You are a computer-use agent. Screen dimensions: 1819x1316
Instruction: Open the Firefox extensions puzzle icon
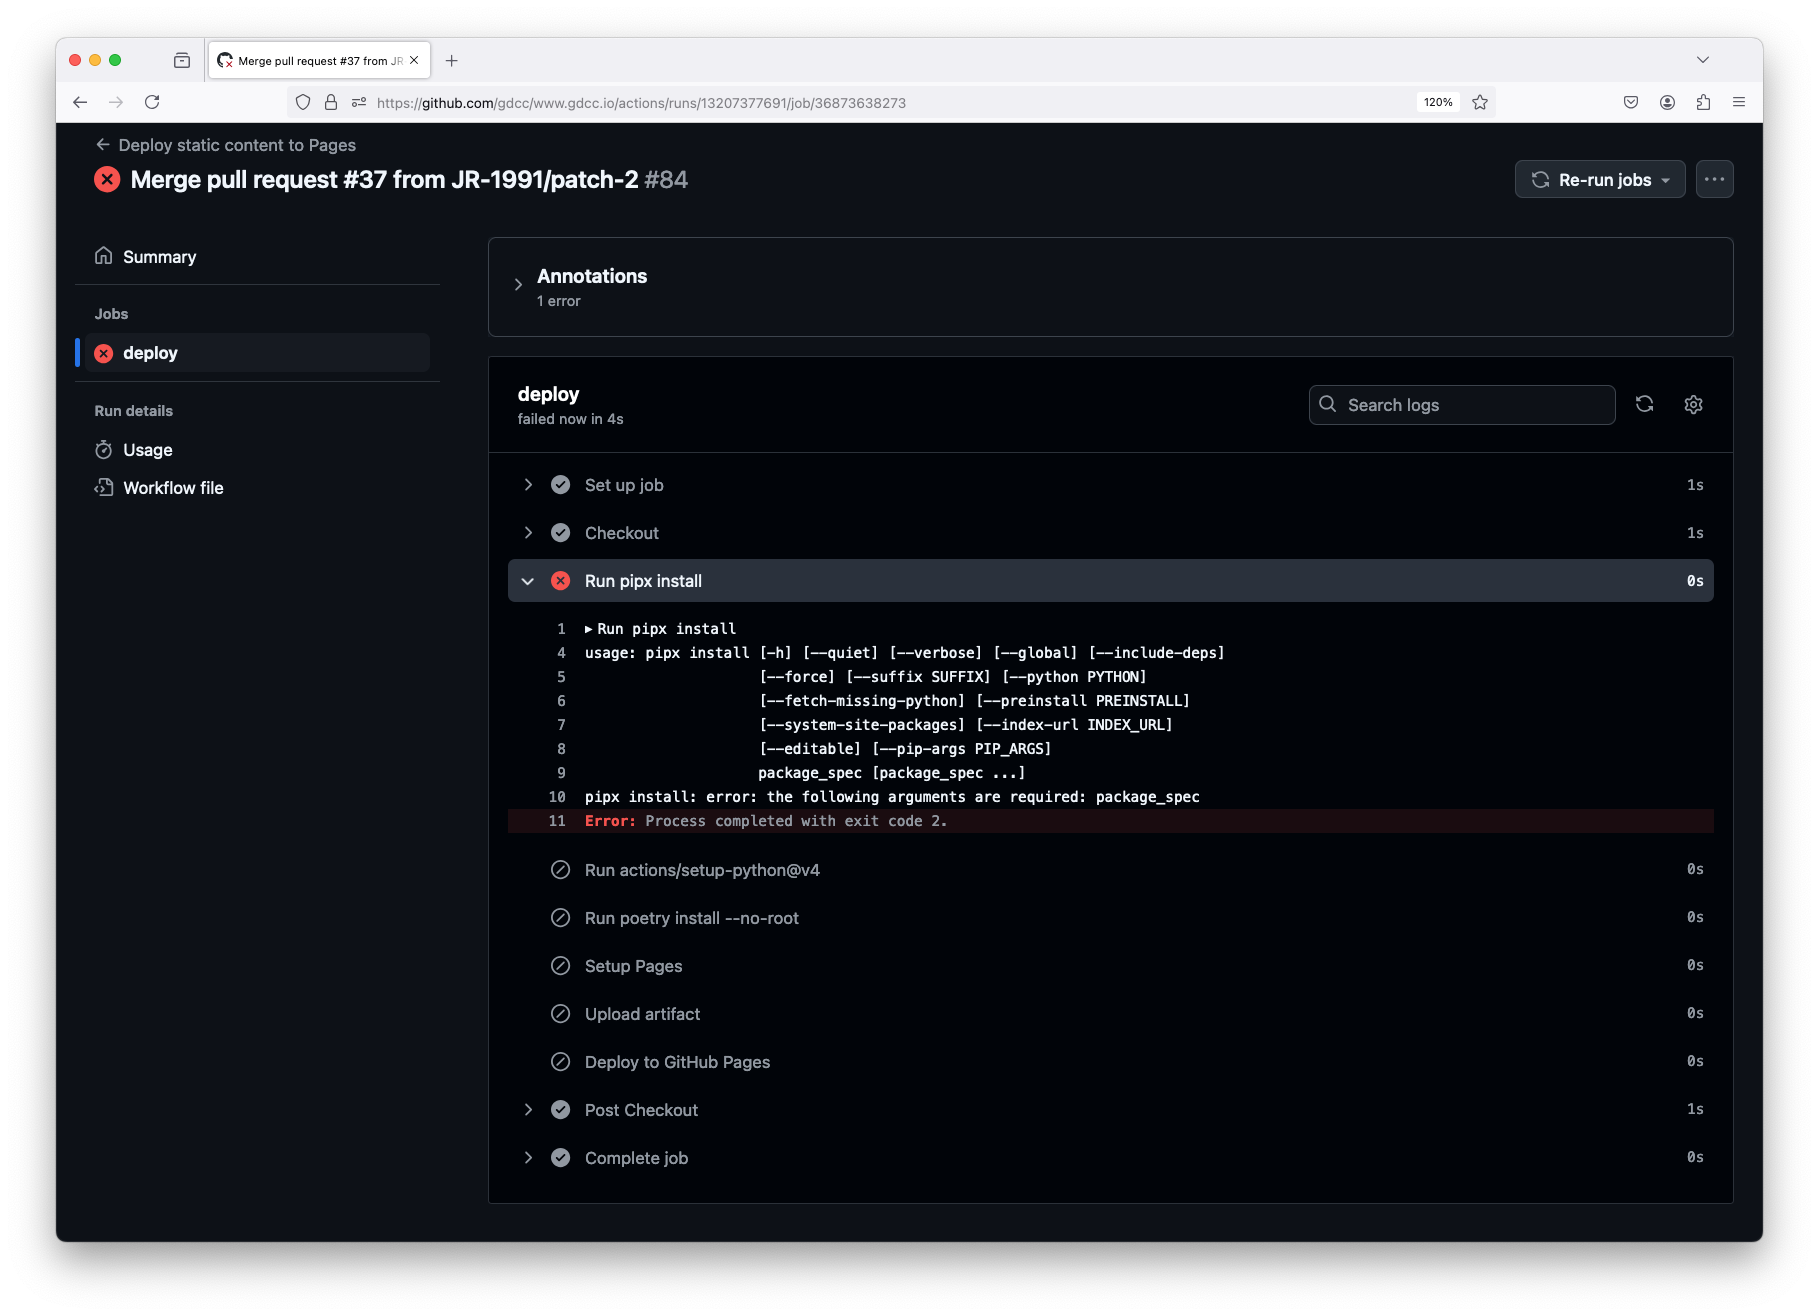[1703, 102]
